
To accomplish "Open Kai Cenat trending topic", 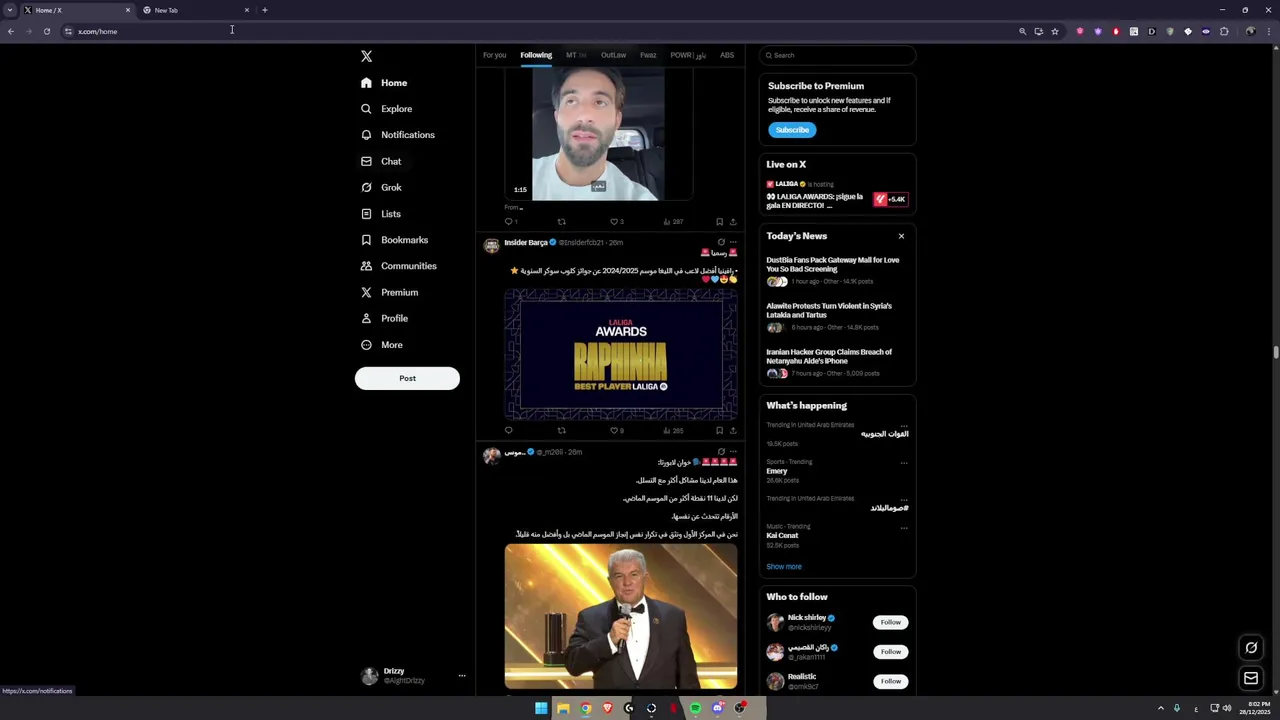I will tap(782, 536).
